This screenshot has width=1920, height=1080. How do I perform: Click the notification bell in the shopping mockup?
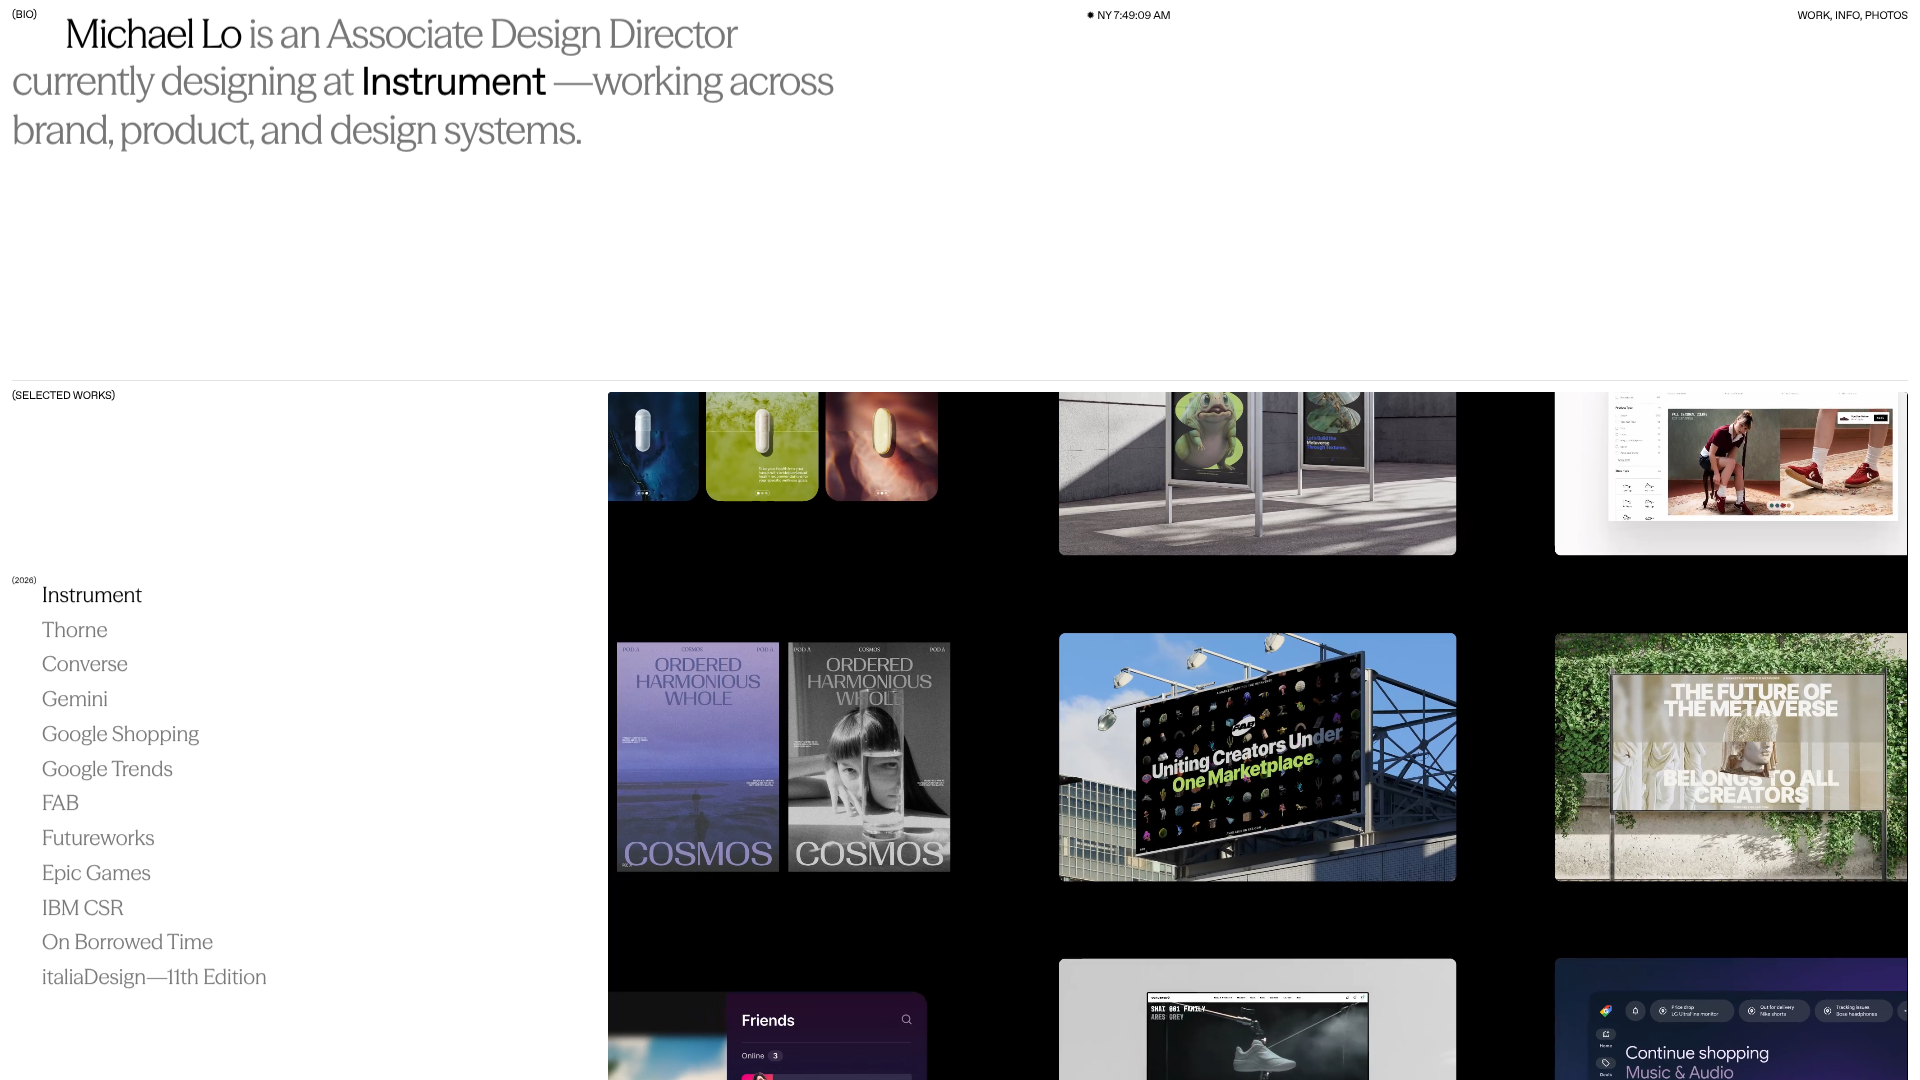1636,1011
